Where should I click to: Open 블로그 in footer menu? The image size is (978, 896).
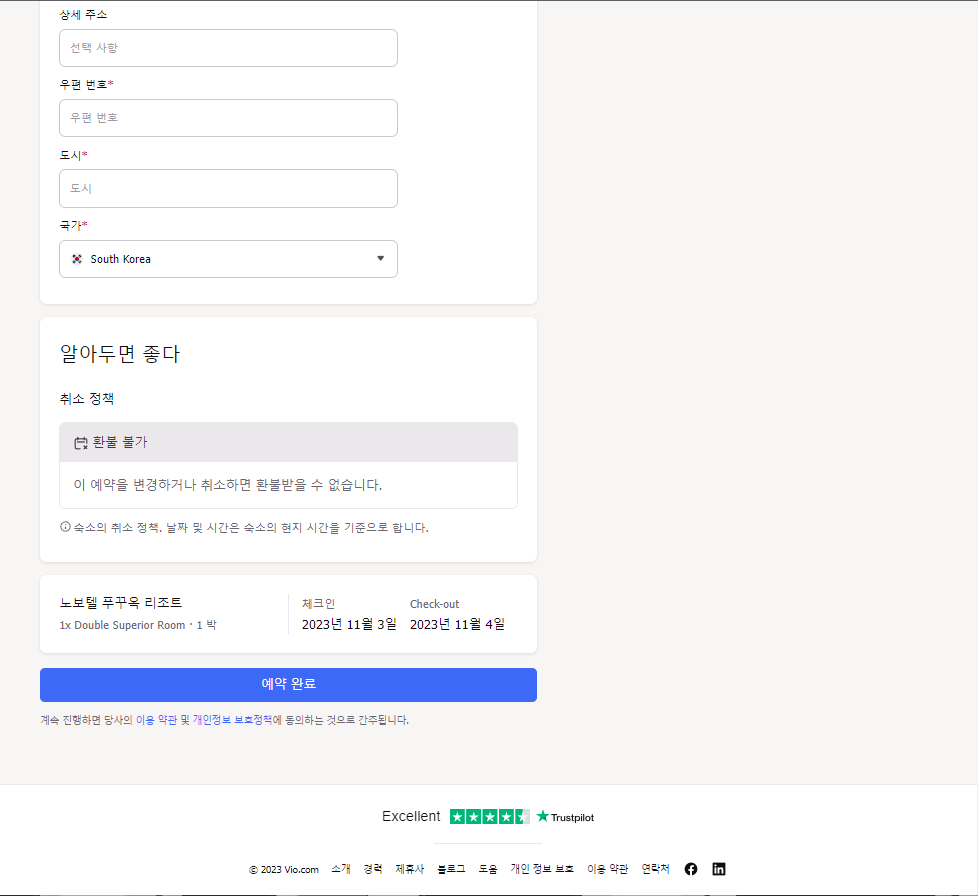pyautogui.click(x=451, y=869)
